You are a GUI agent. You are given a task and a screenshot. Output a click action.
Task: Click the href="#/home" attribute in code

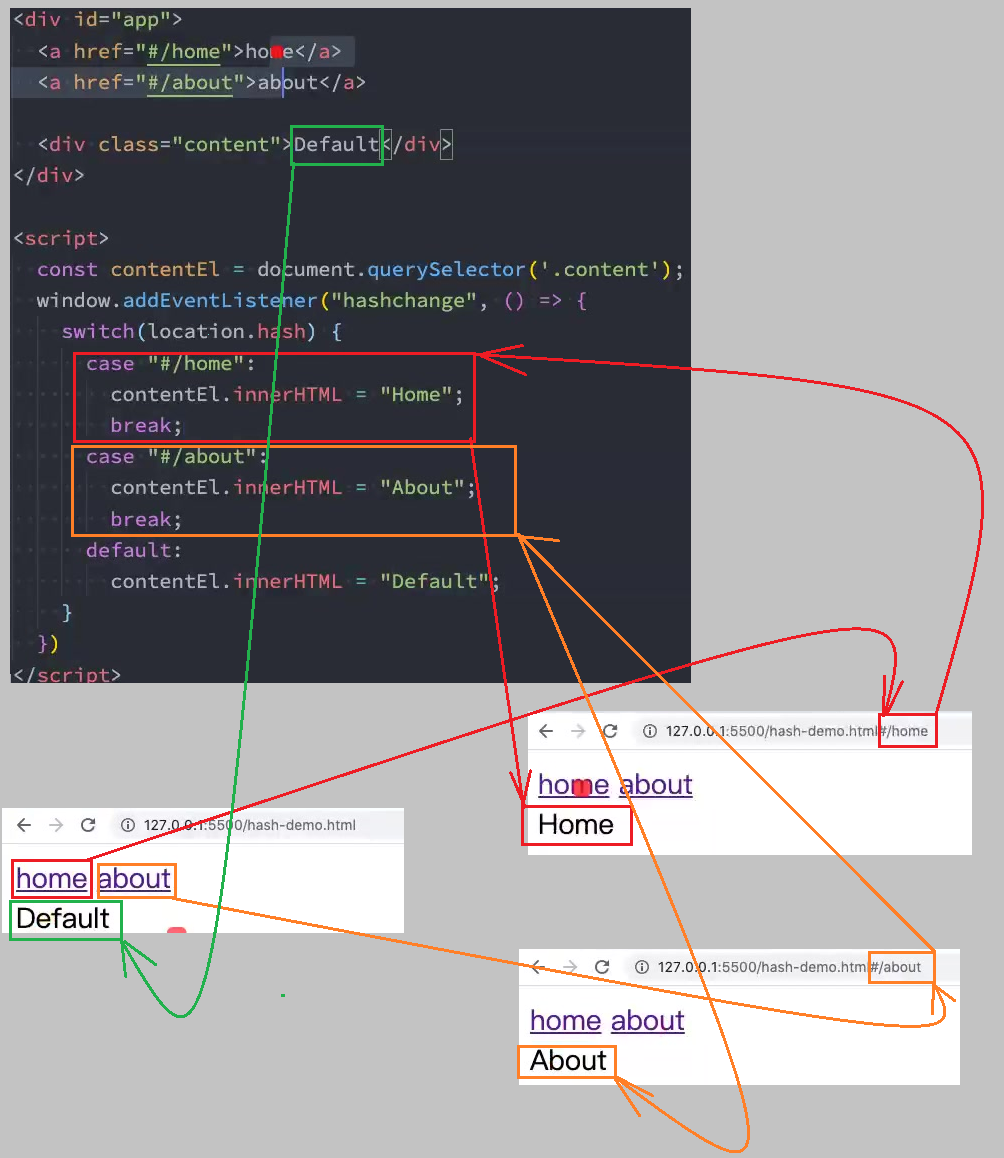coord(153,51)
